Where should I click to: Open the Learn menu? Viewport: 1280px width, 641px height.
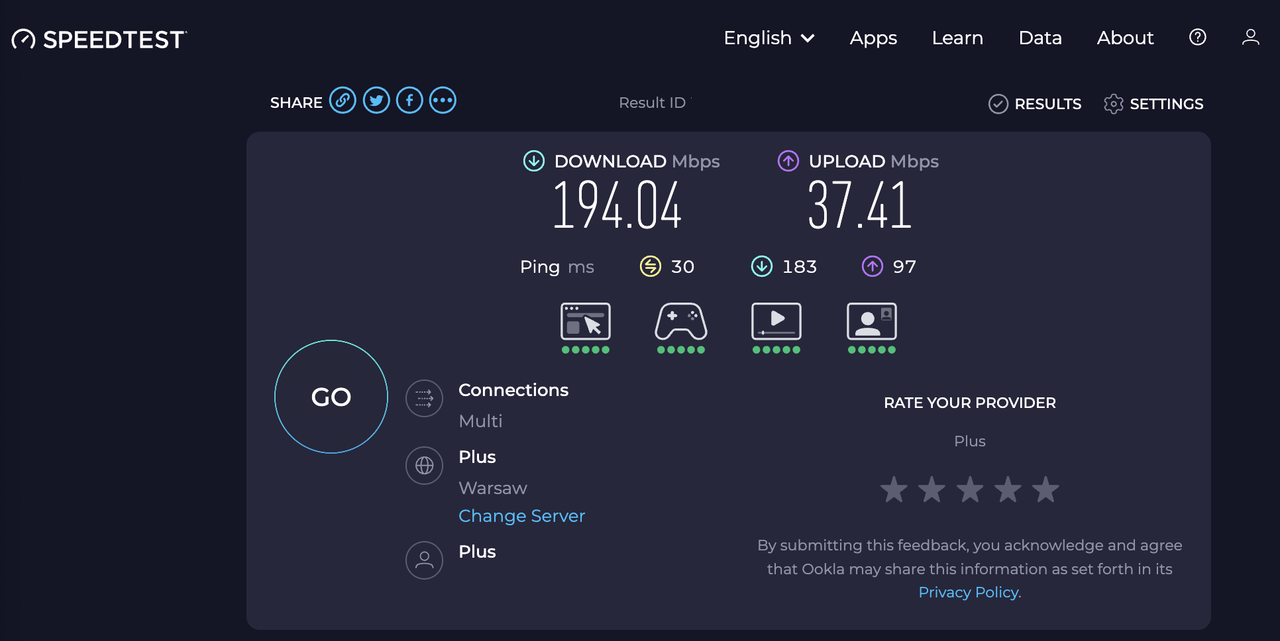point(957,38)
